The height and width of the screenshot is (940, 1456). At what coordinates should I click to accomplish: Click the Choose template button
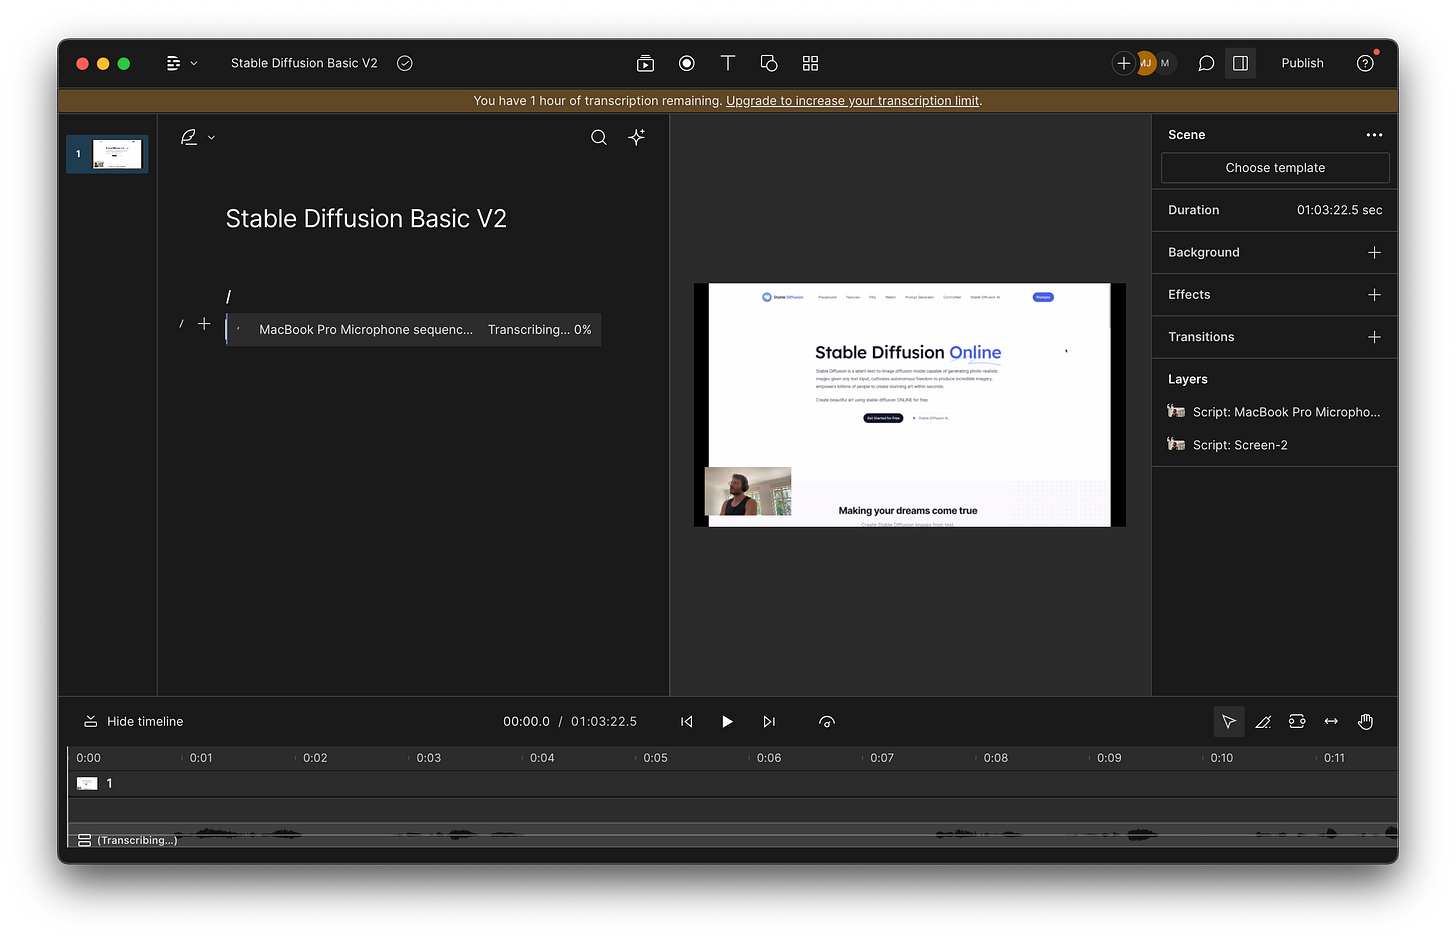pyautogui.click(x=1275, y=168)
